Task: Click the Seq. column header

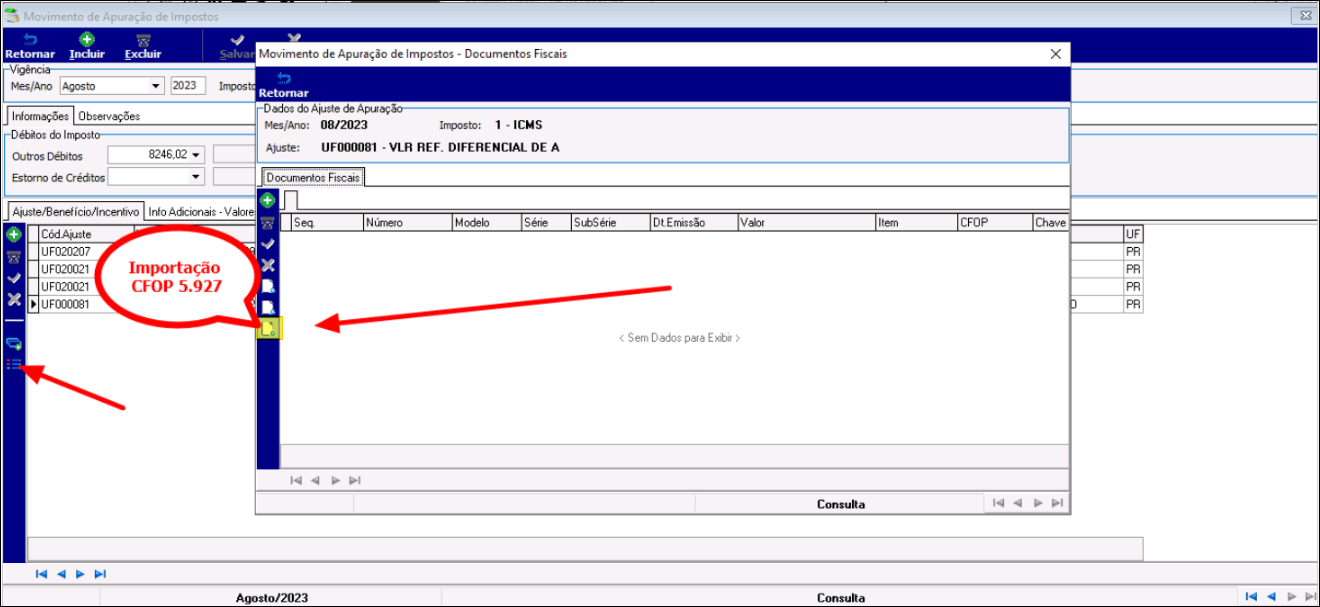Action: [326, 223]
